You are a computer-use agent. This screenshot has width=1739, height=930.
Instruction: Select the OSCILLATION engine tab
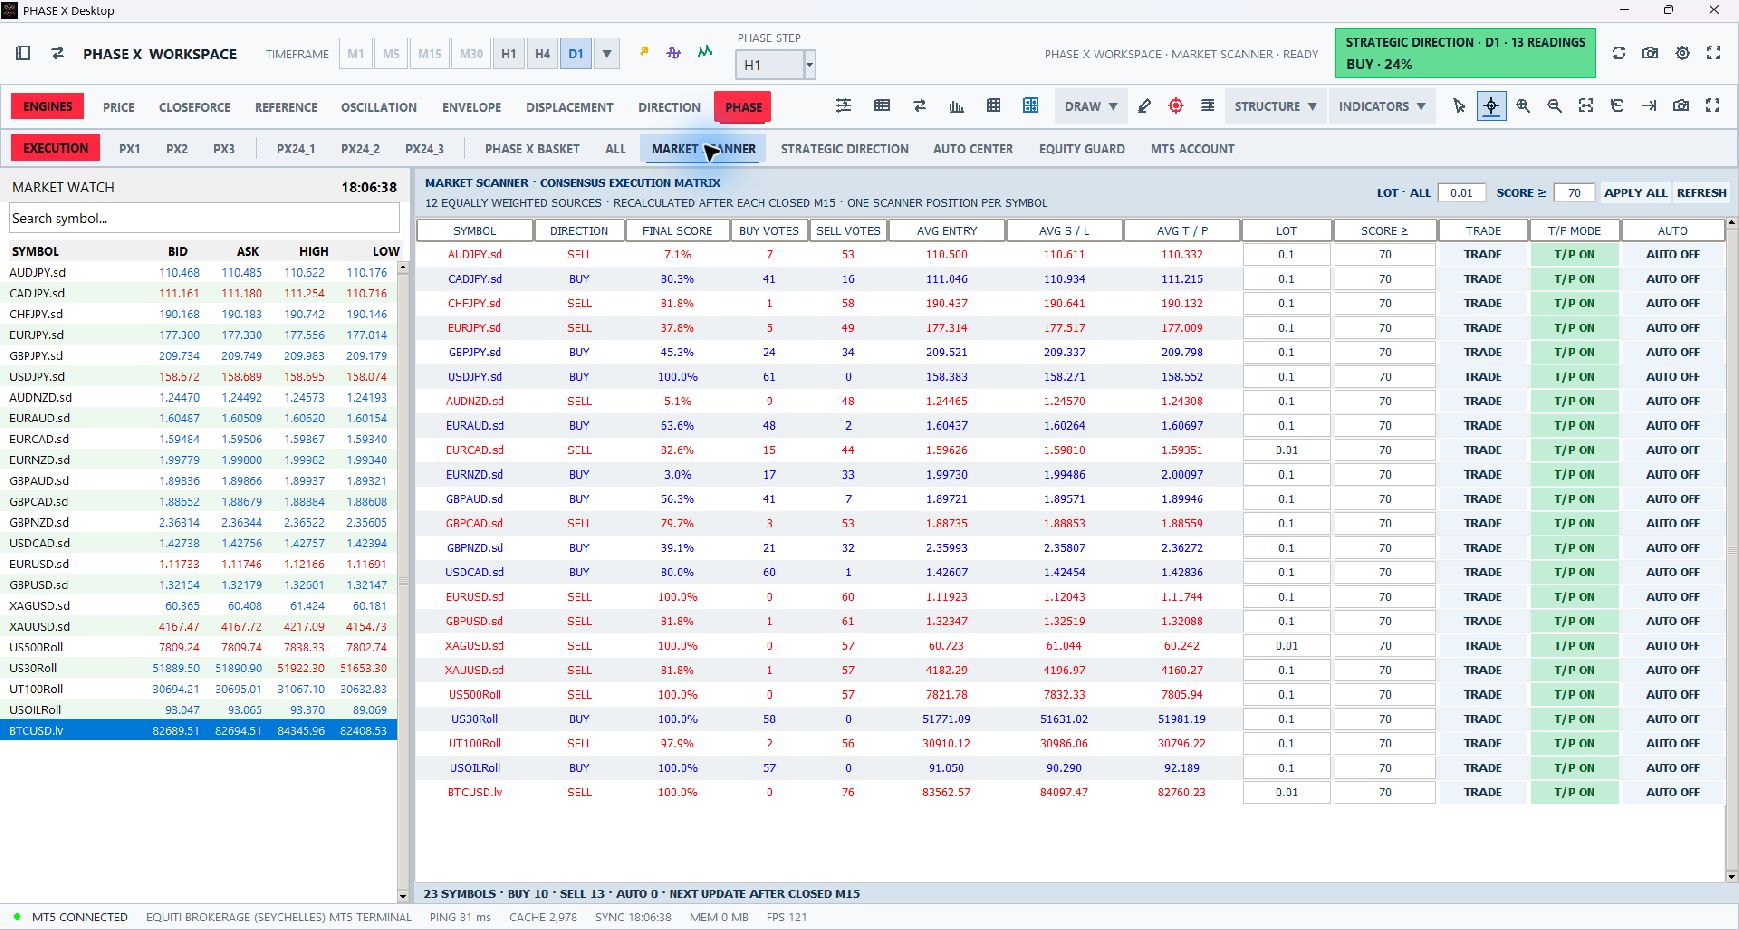coord(378,107)
